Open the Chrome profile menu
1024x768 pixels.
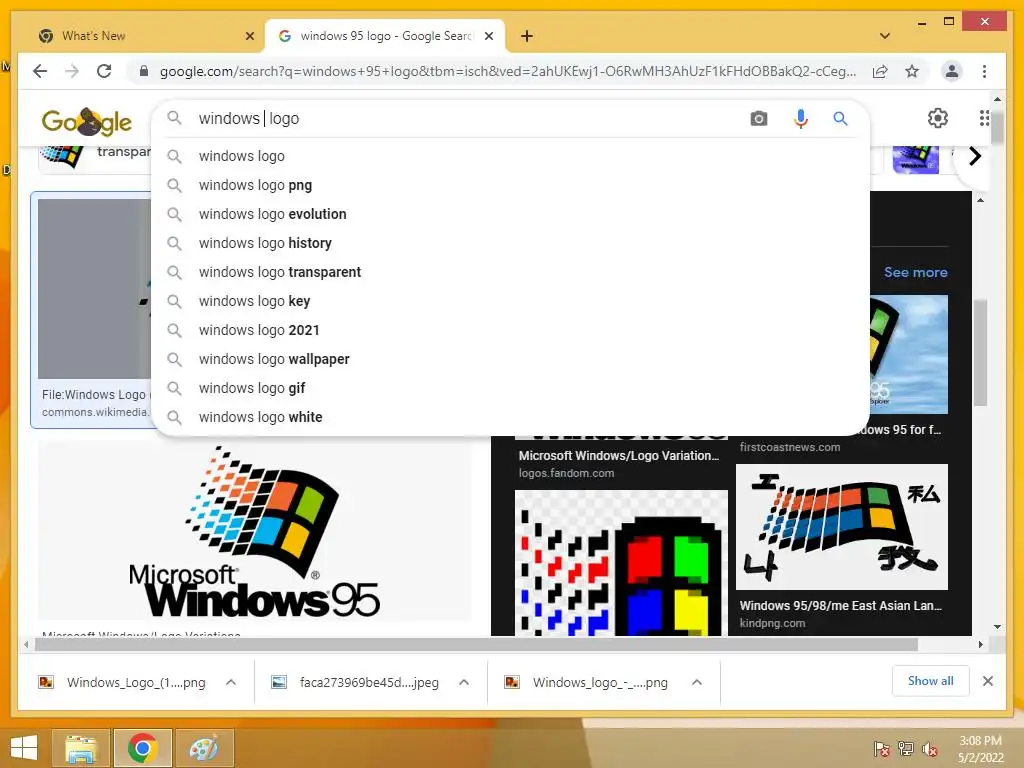[x=952, y=71]
